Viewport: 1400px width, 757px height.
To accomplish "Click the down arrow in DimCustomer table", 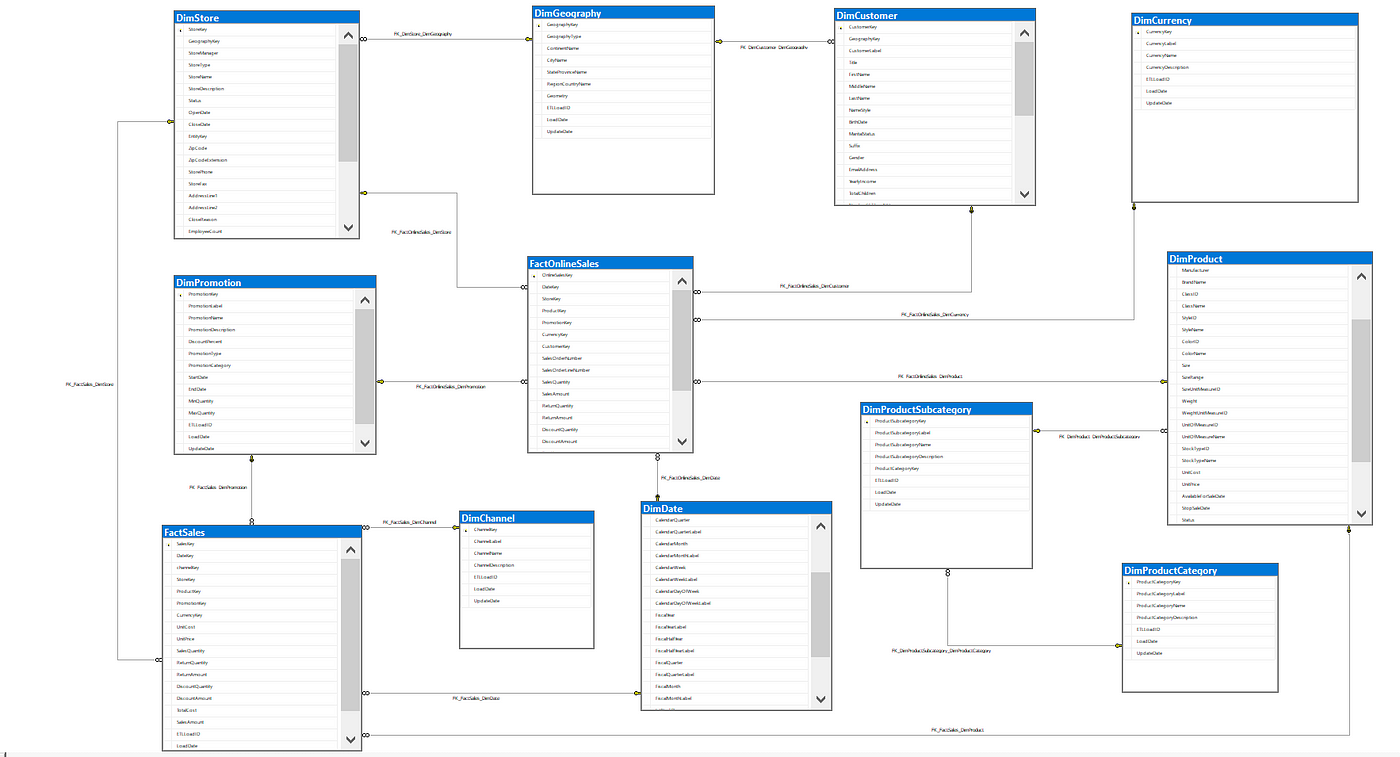I will [1023, 194].
